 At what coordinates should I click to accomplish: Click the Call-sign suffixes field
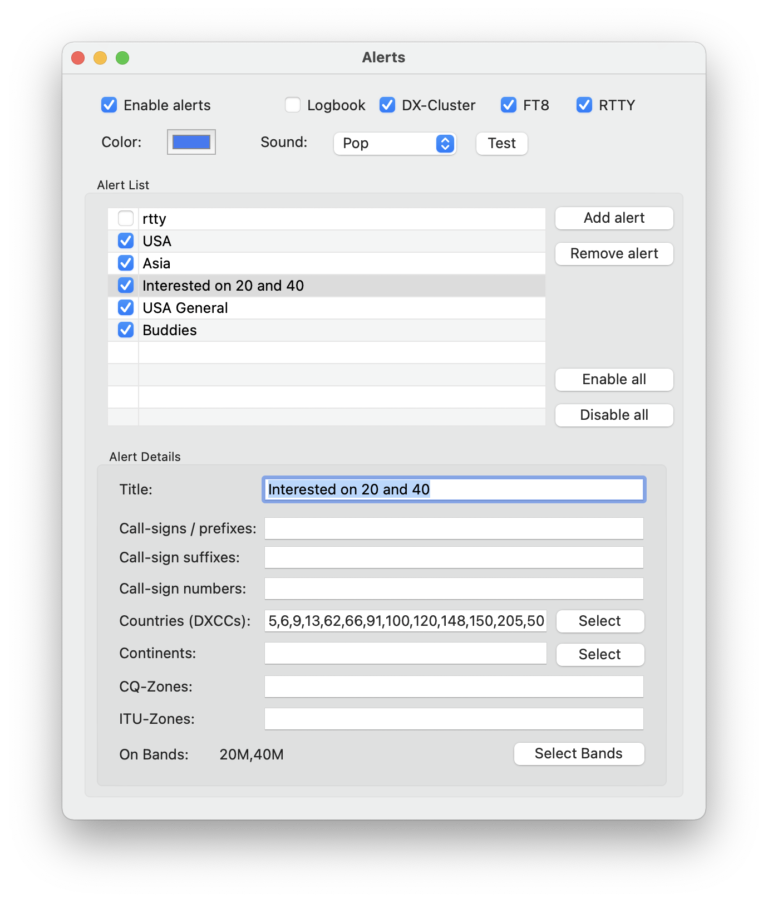454,557
